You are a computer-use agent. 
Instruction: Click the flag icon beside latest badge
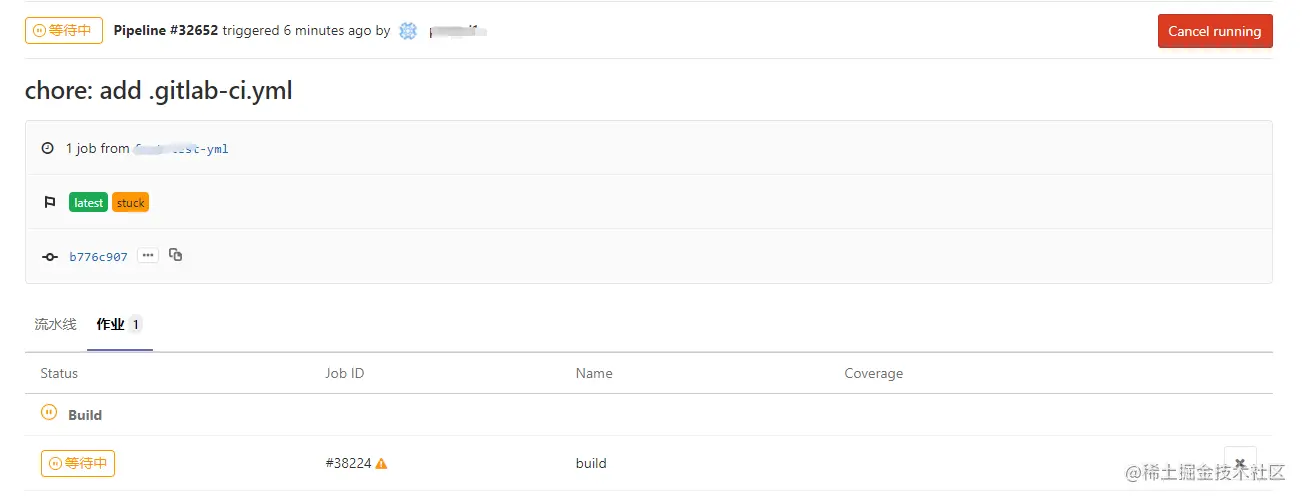click(x=50, y=203)
